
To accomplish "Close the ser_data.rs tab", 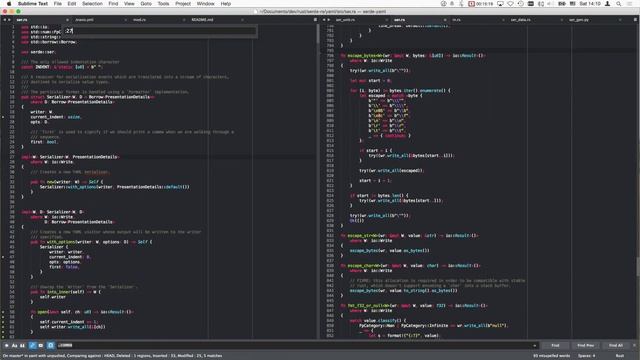I will pyautogui.click(x=561, y=20).
